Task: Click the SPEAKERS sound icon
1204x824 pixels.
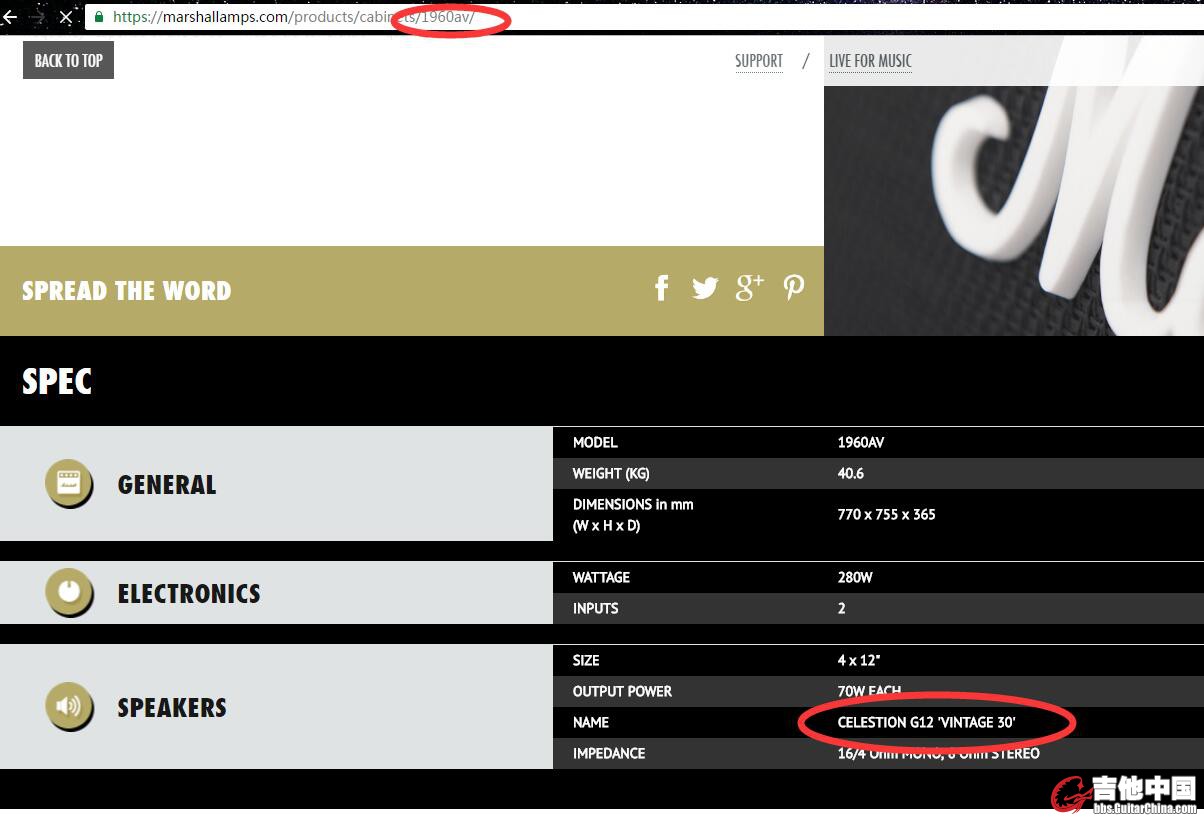Action: point(69,707)
